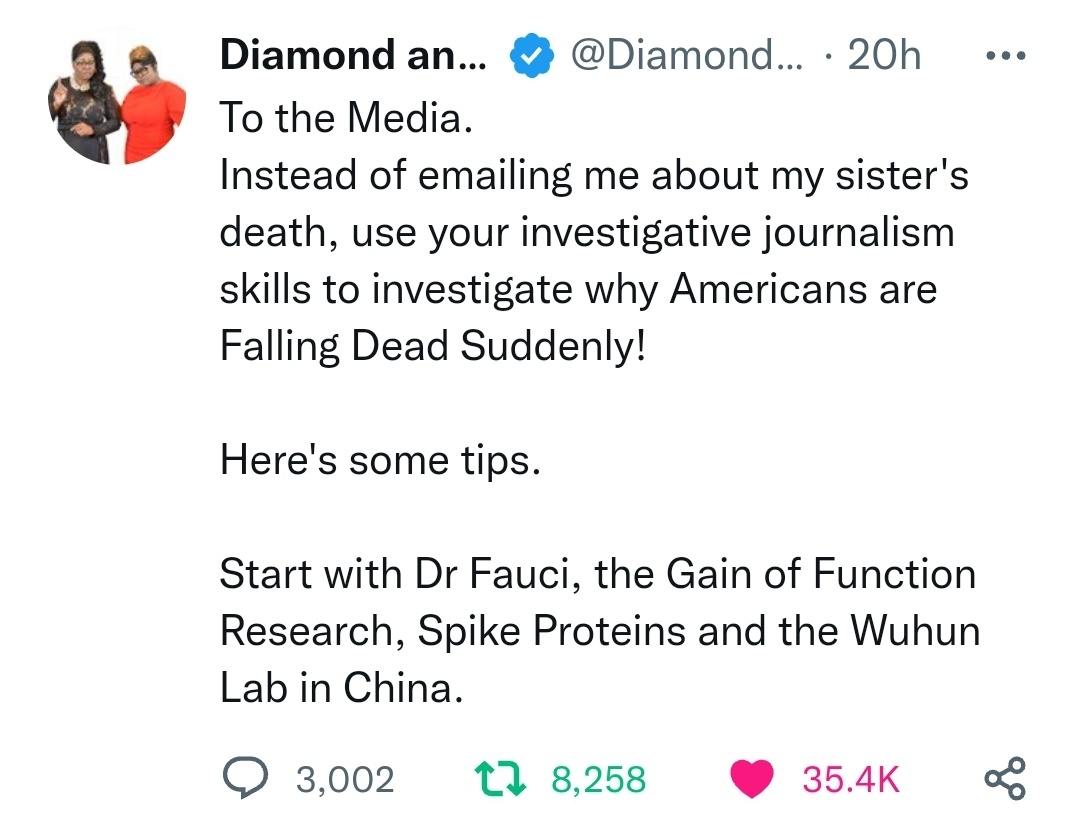Click the 'Here's some tips.' line
The image size is (1080, 825).
tap(380, 460)
